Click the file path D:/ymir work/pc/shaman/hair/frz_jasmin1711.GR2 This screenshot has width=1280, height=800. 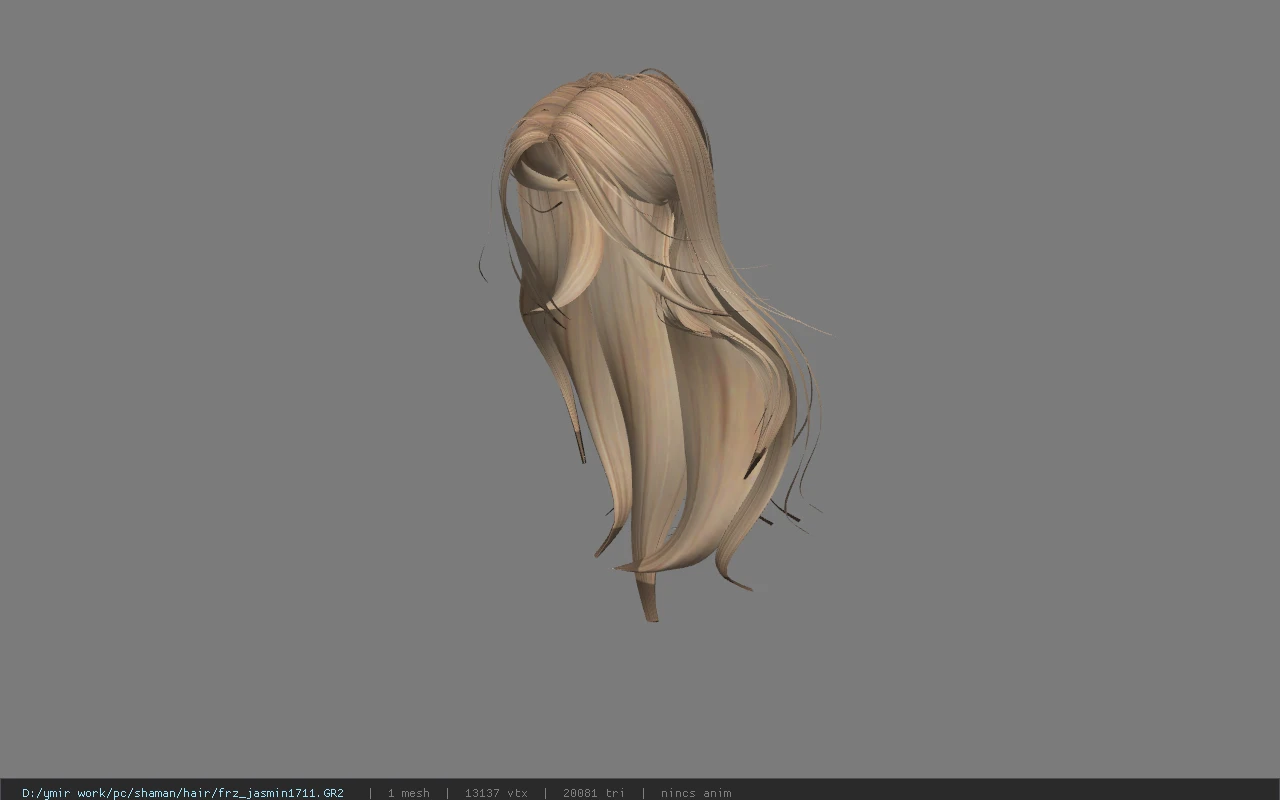pyautogui.click(x=183, y=793)
